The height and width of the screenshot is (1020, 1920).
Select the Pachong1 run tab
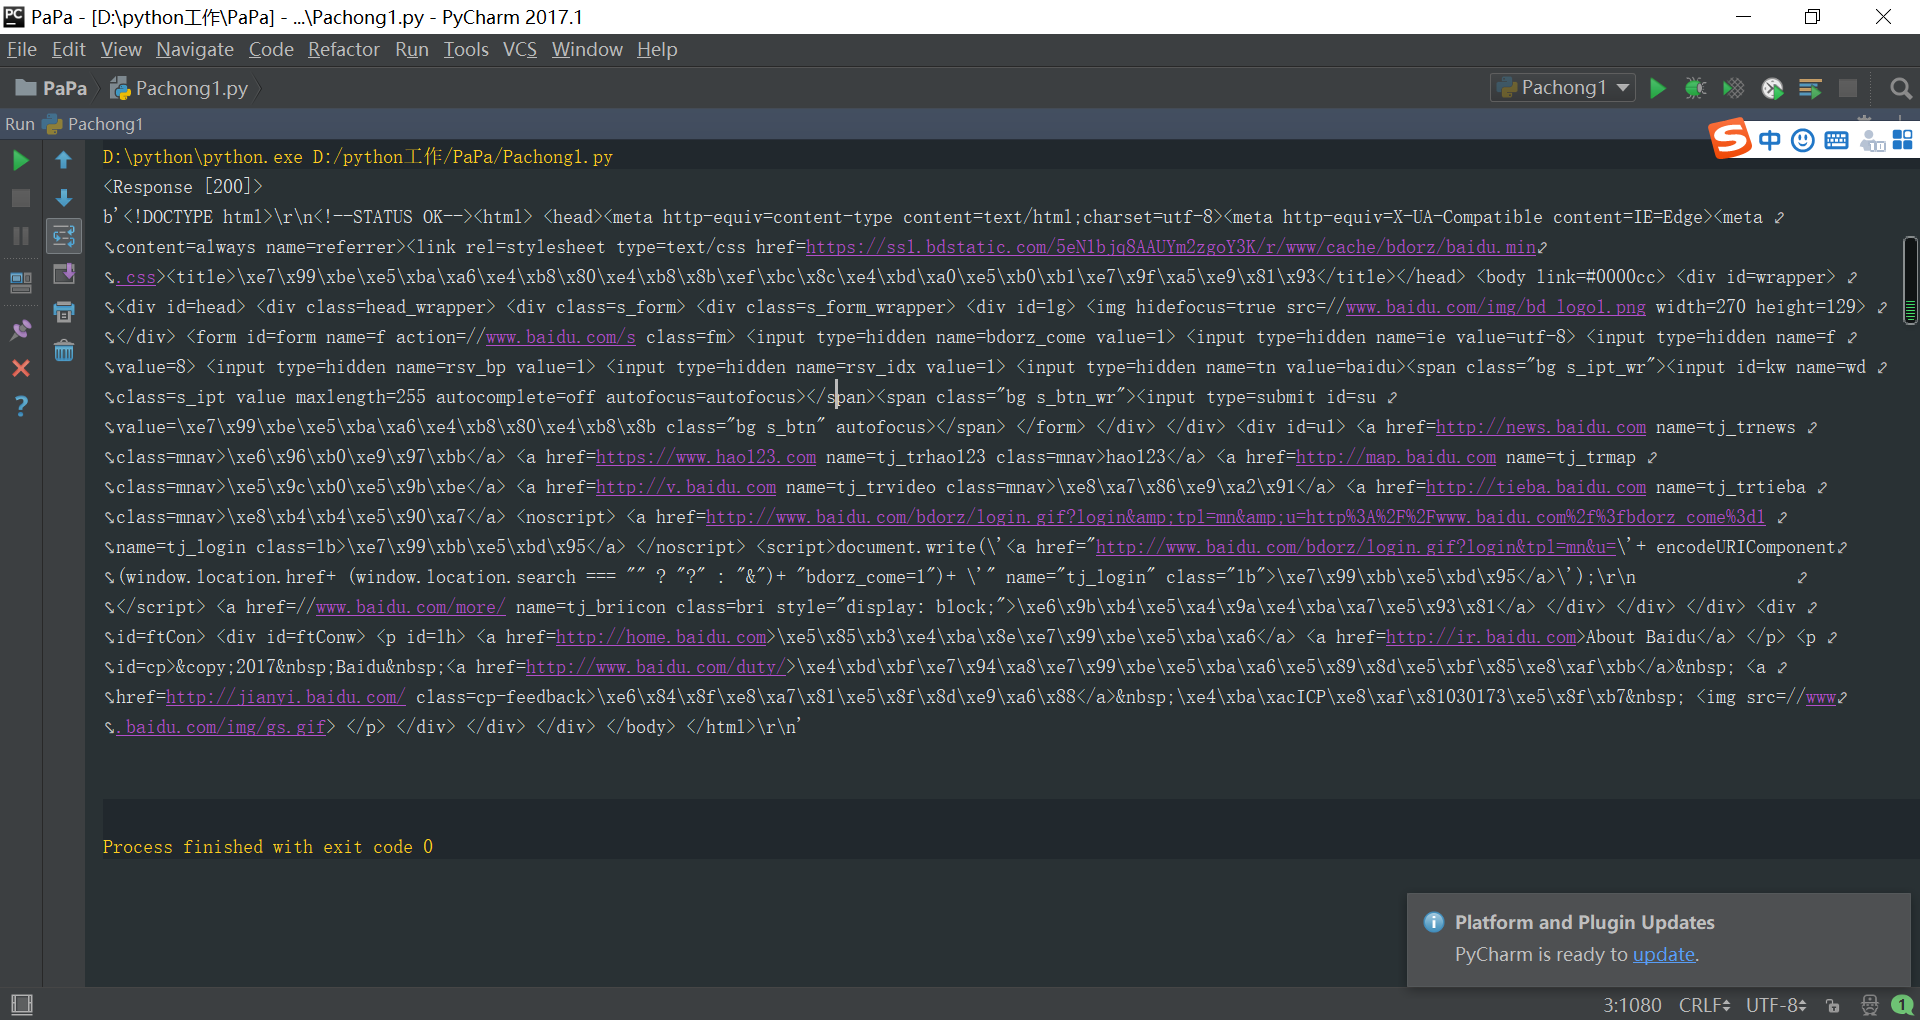point(93,124)
